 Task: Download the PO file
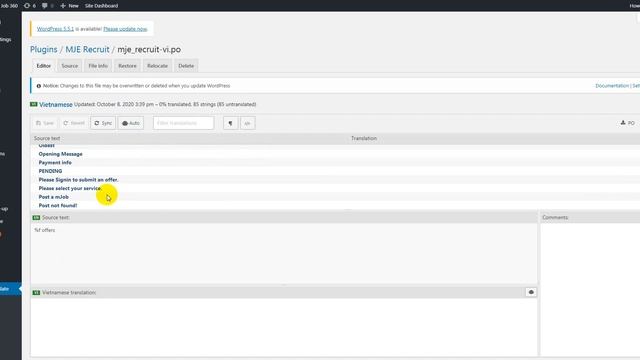tap(627, 123)
